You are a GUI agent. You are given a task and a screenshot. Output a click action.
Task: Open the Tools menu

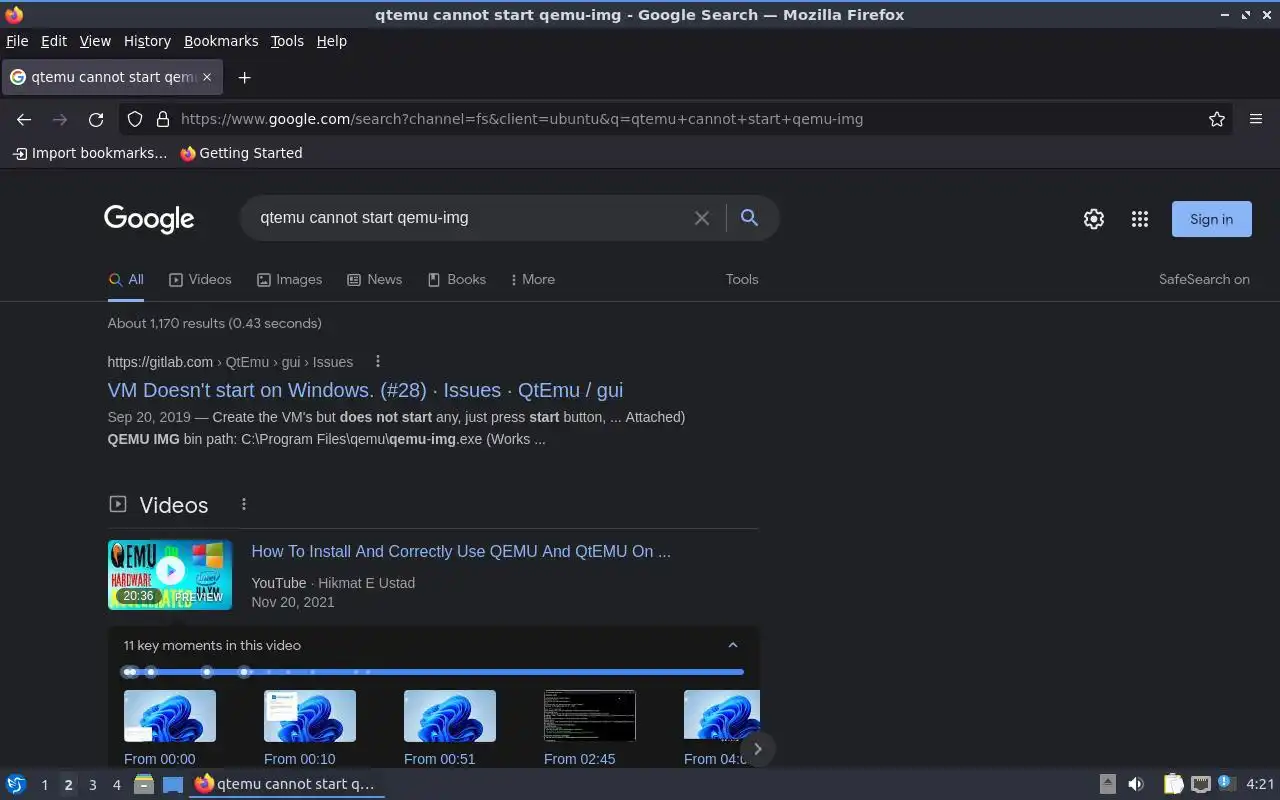tap(287, 41)
